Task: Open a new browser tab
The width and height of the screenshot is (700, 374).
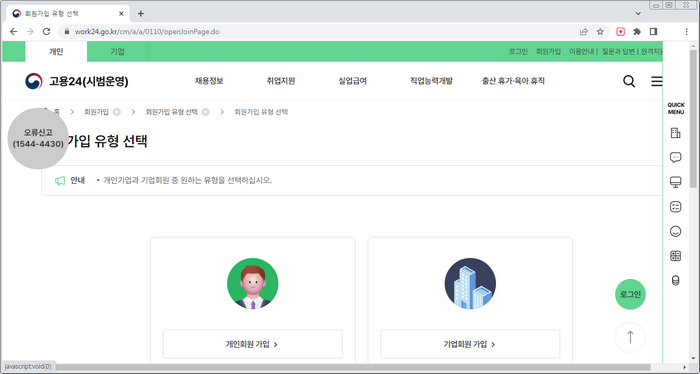Action: (x=141, y=13)
